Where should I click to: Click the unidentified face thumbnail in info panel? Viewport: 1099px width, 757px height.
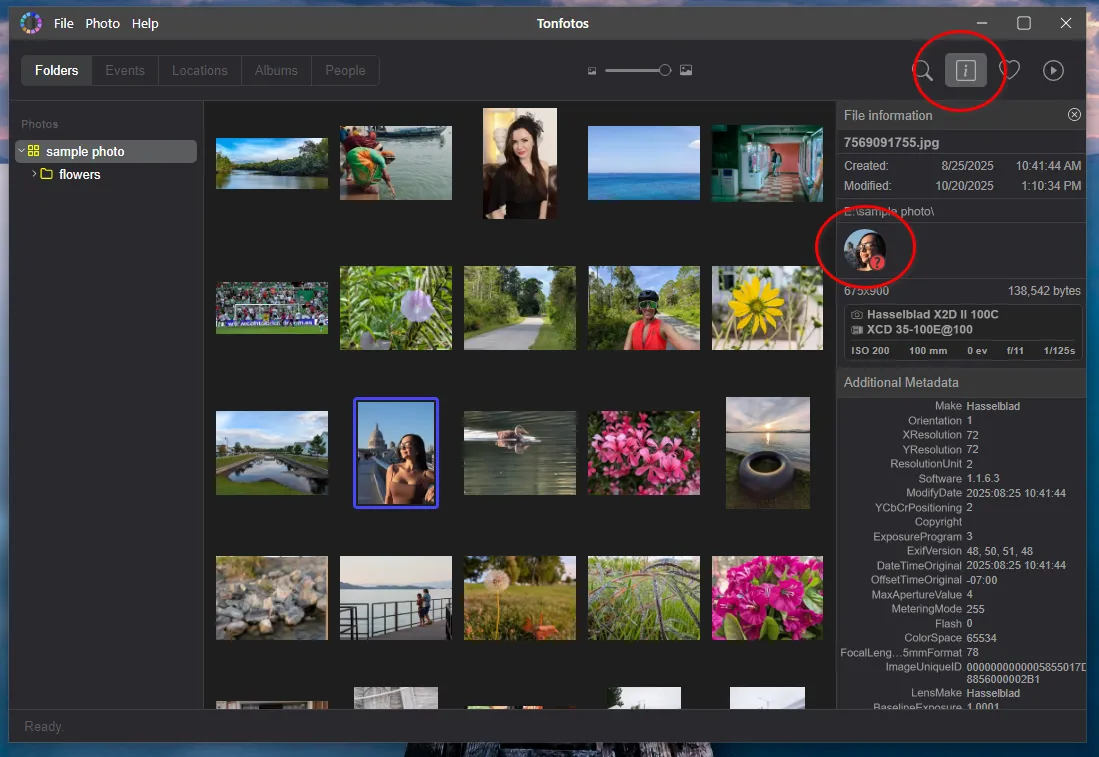pos(865,250)
